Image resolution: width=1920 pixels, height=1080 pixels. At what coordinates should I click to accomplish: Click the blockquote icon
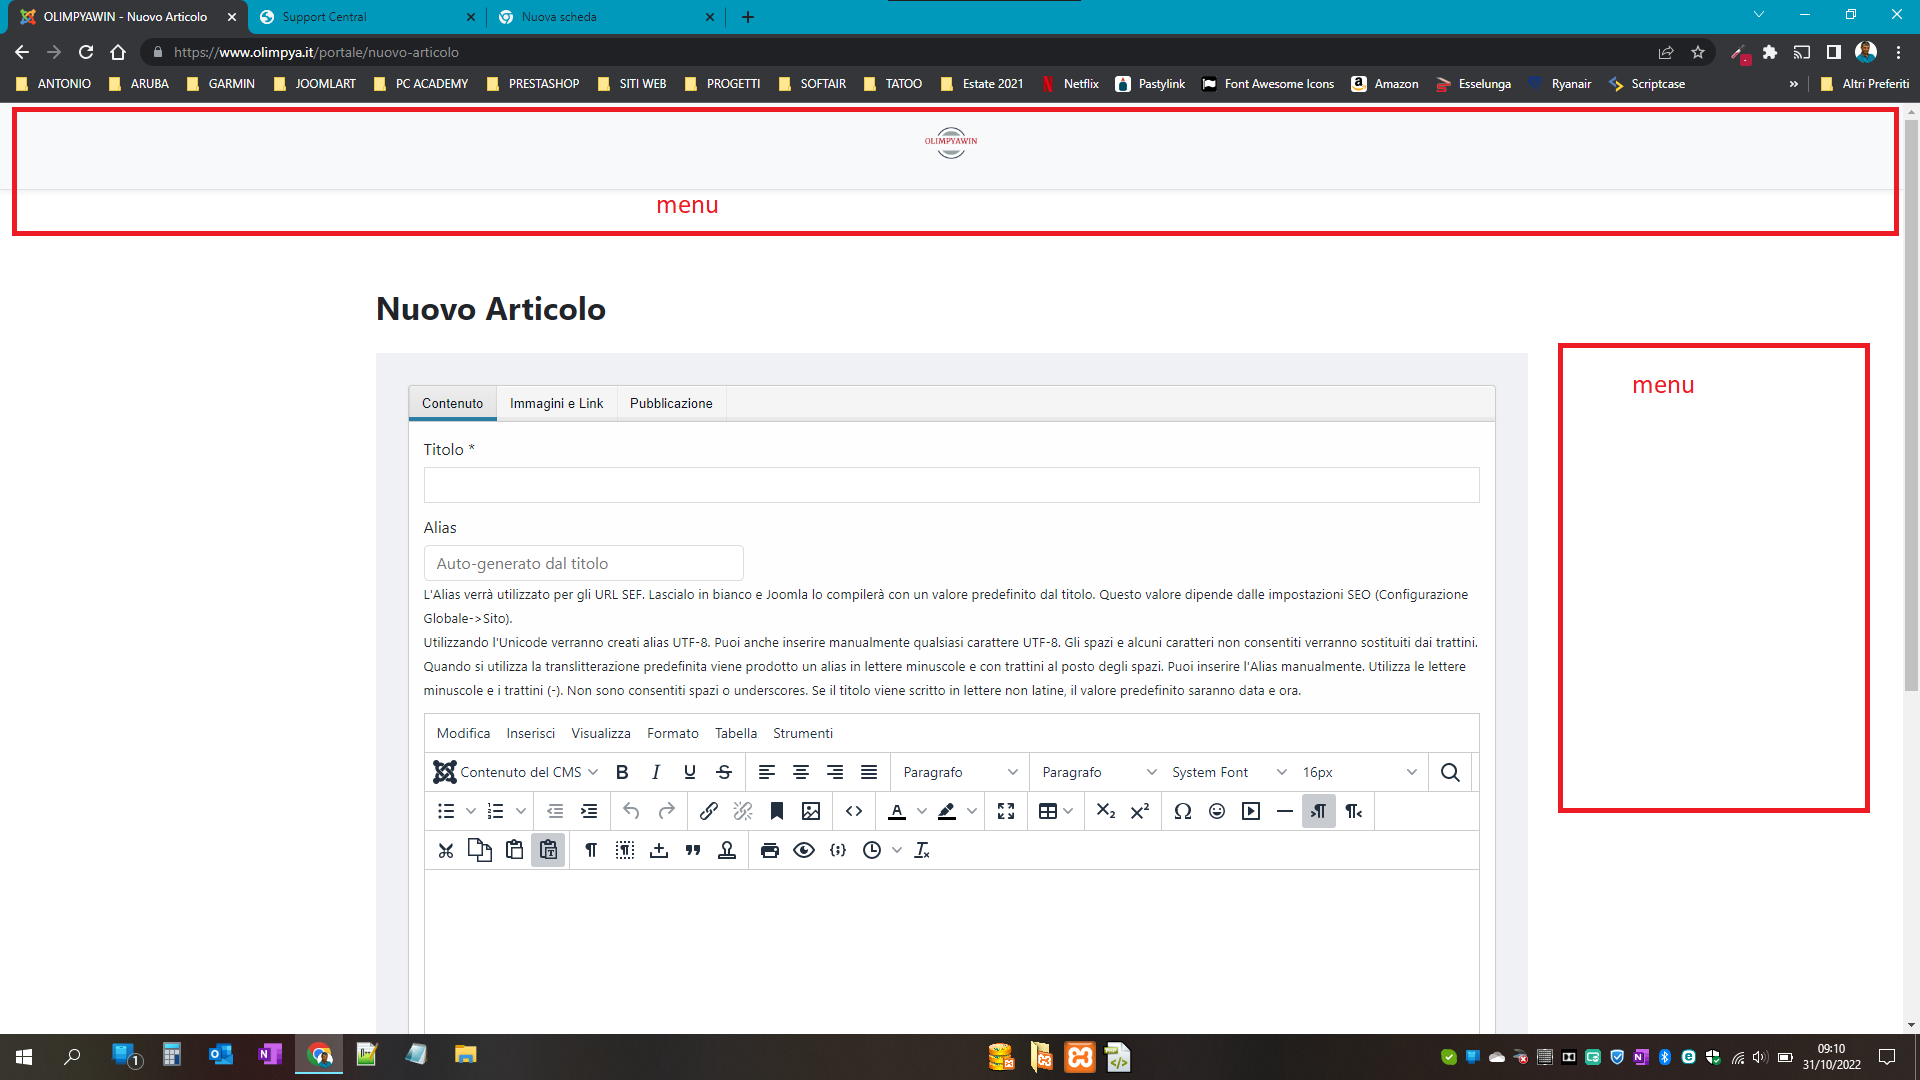[x=693, y=850]
